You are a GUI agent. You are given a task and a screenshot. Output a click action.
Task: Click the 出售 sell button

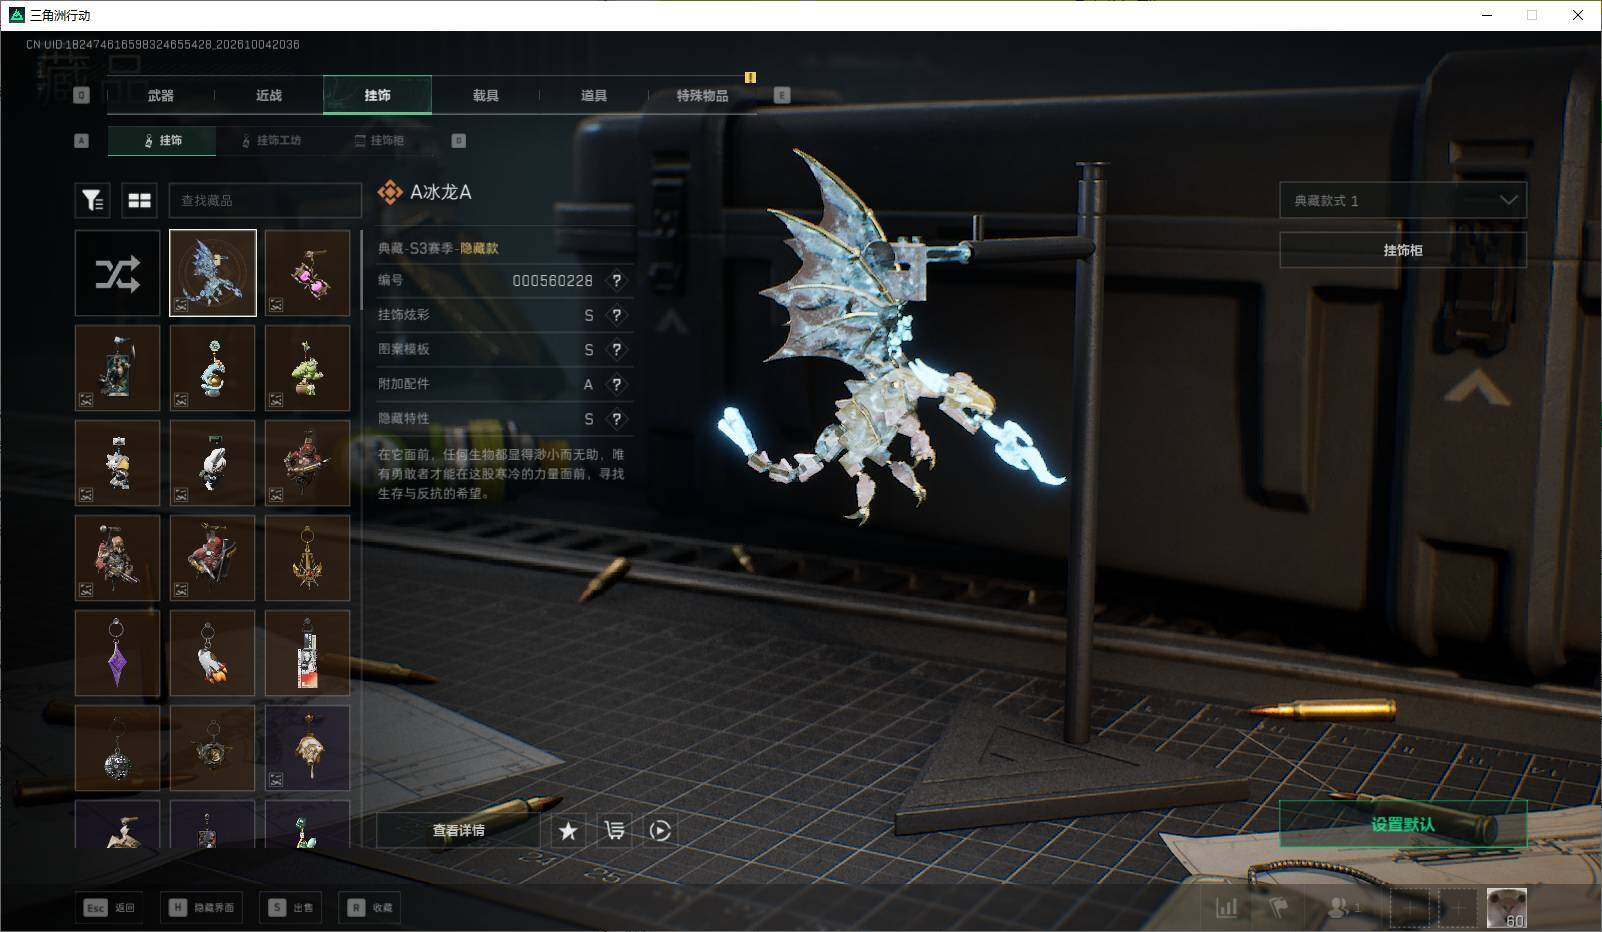coord(290,907)
